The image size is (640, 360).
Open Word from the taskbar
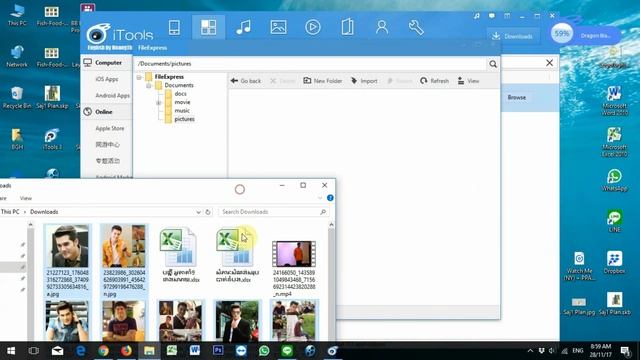point(195,351)
